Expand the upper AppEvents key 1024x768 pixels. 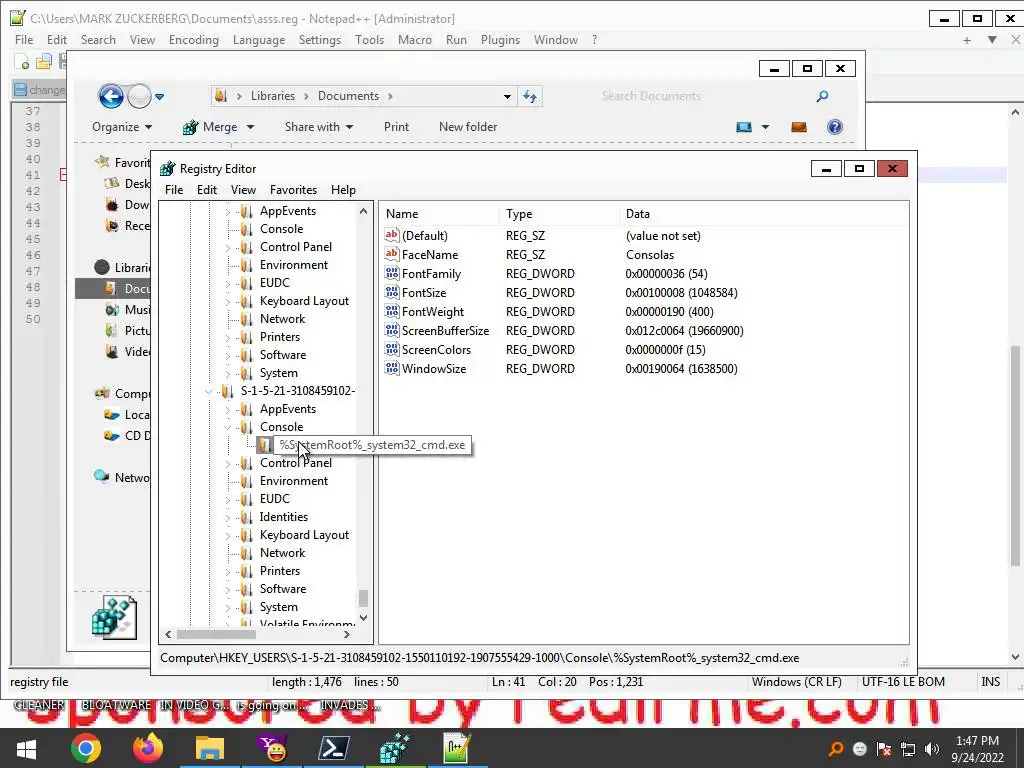(227, 212)
